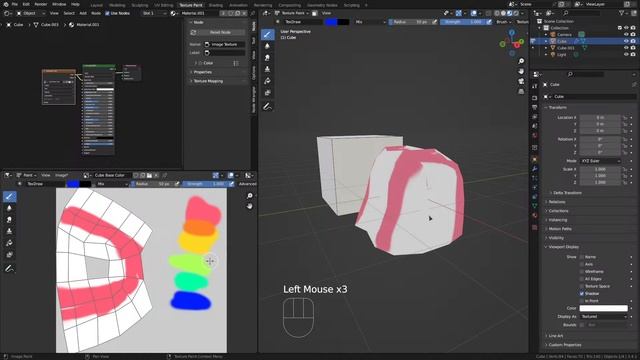Expand the Line Art panel
The image size is (640, 360).
(x=556, y=336)
